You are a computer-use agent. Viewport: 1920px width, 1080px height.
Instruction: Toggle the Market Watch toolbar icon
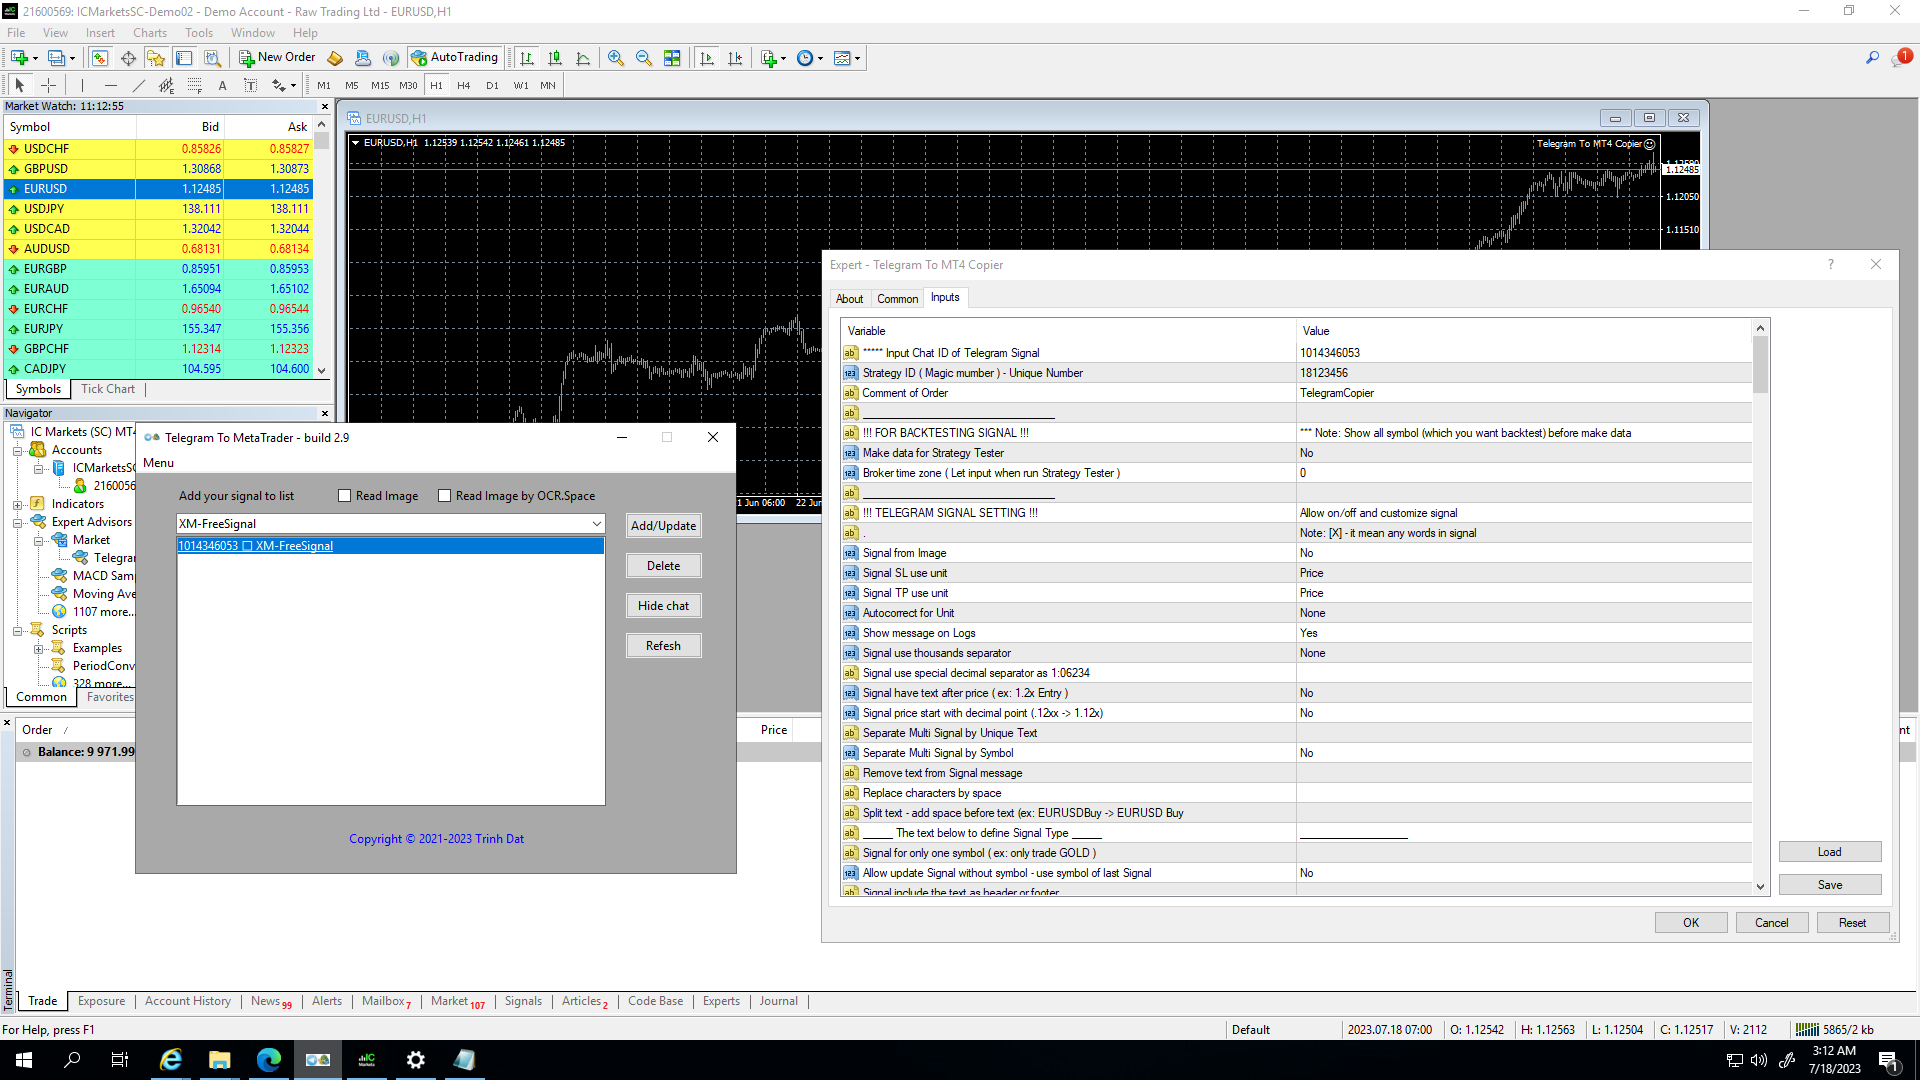pos(100,58)
